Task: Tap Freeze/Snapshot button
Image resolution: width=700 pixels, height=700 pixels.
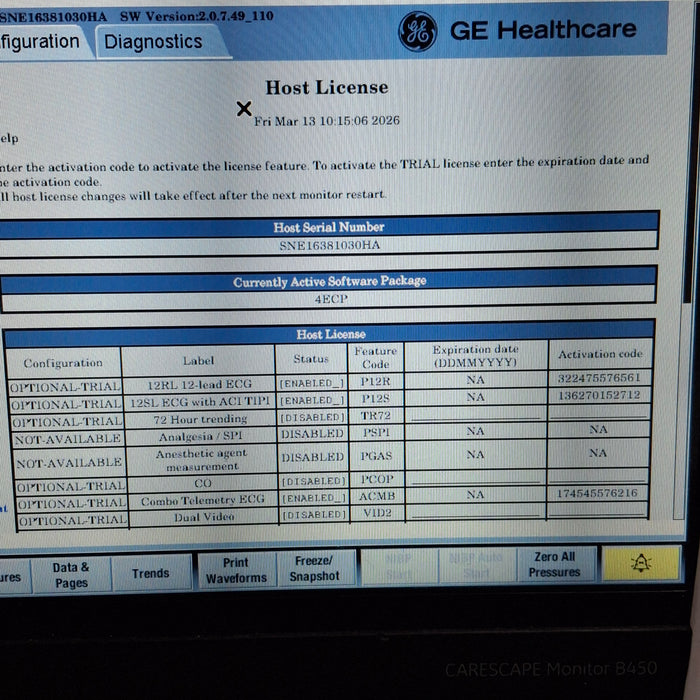Action: tap(315, 568)
